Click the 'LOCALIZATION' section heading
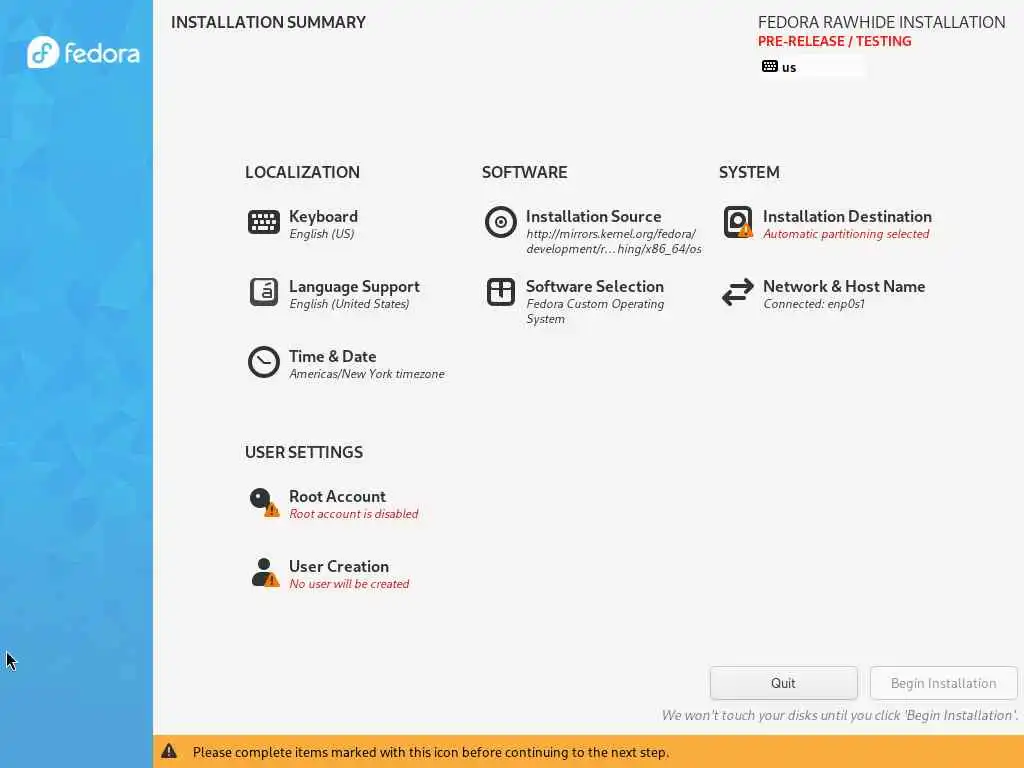This screenshot has width=1024, height=768. pyautogui.click(x=302, y=172)
